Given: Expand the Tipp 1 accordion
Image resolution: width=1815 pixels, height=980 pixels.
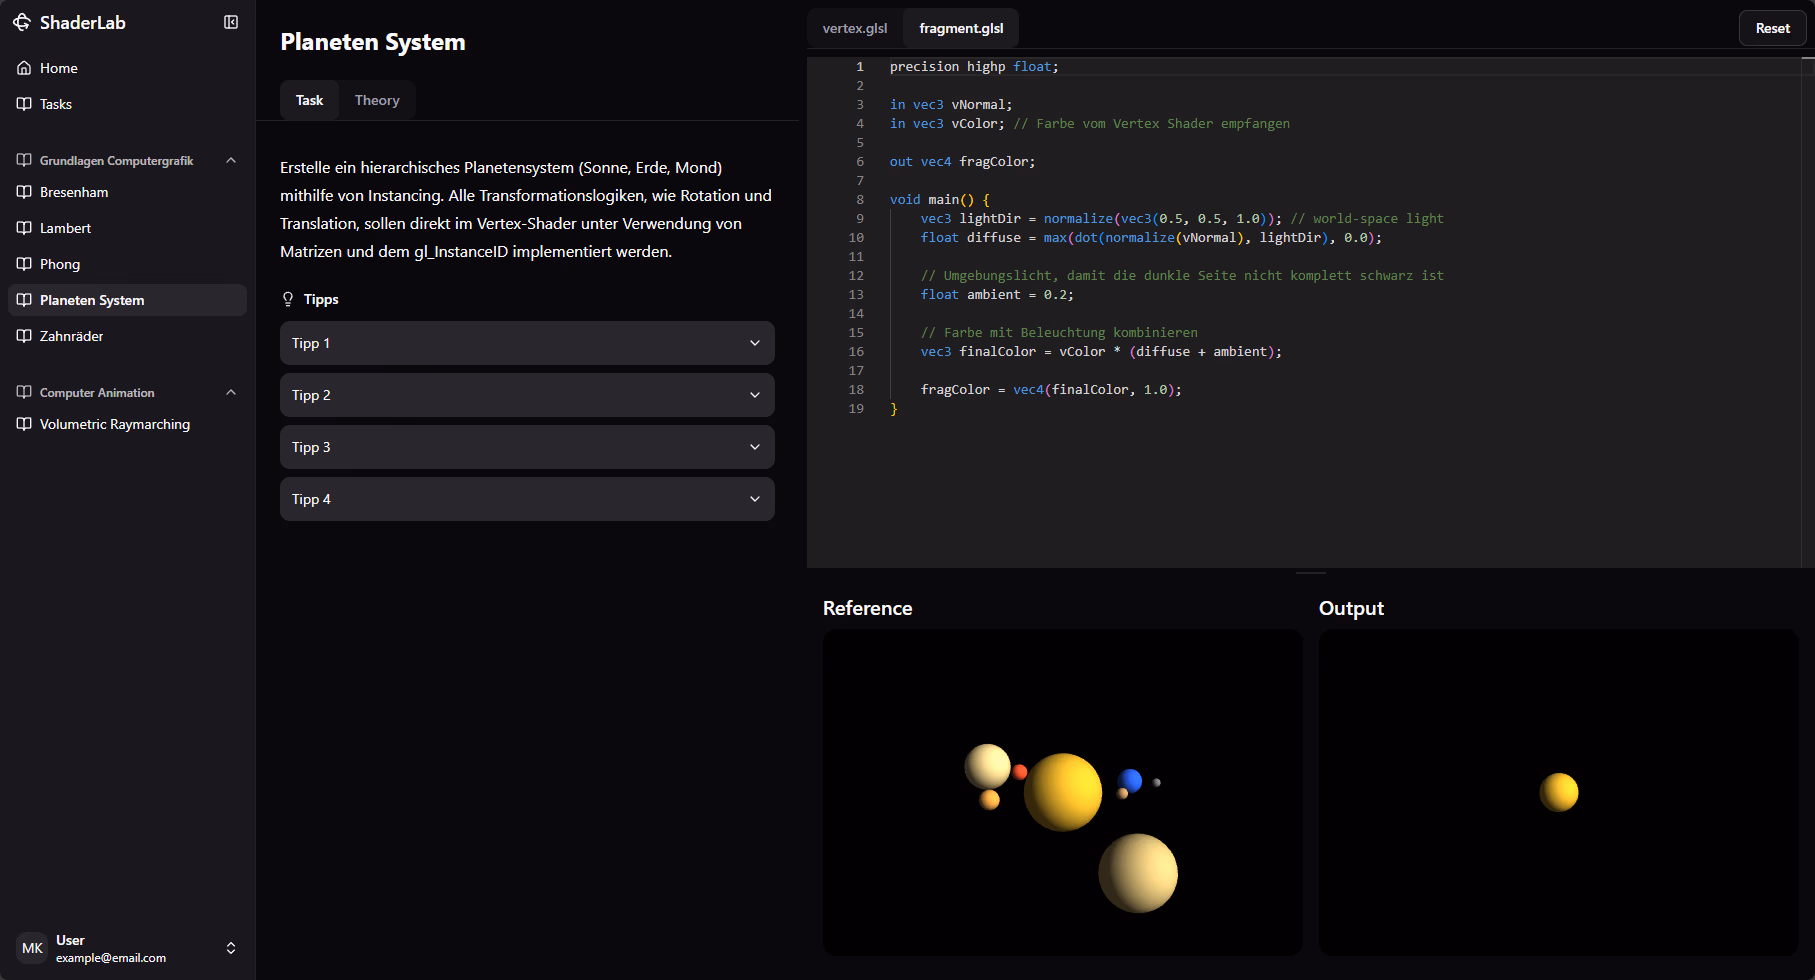Looking at the screenshot, I should tap(527, 343).
